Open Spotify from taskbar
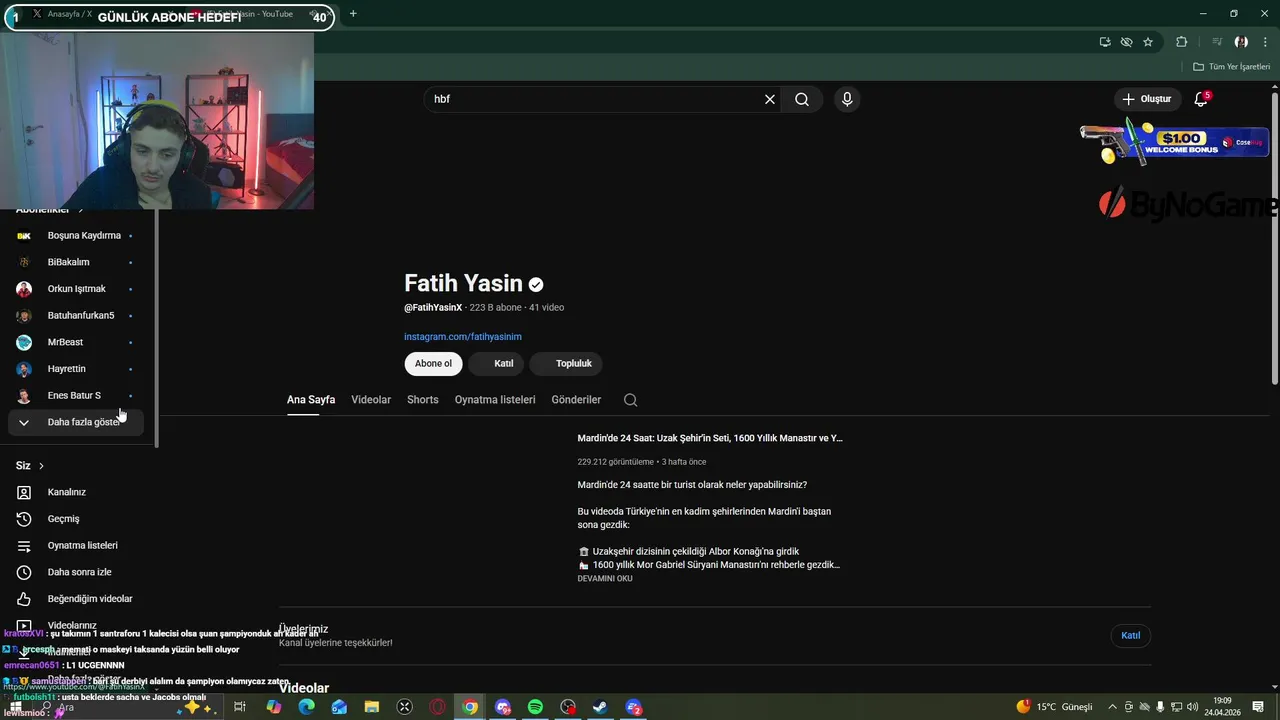The image size is (1280, 720). 535,707
